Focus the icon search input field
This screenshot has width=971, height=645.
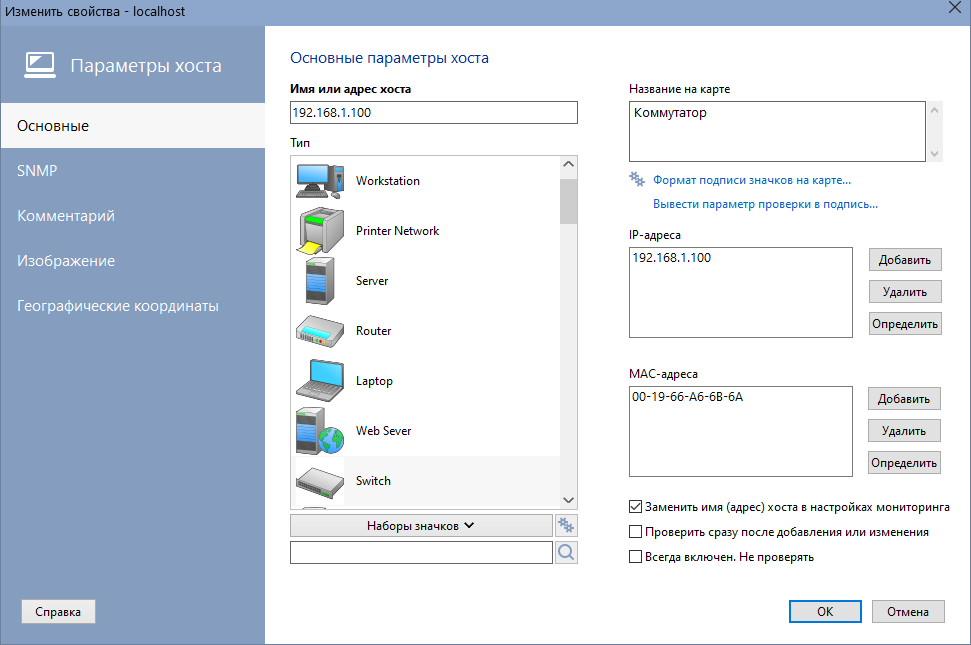421,552
